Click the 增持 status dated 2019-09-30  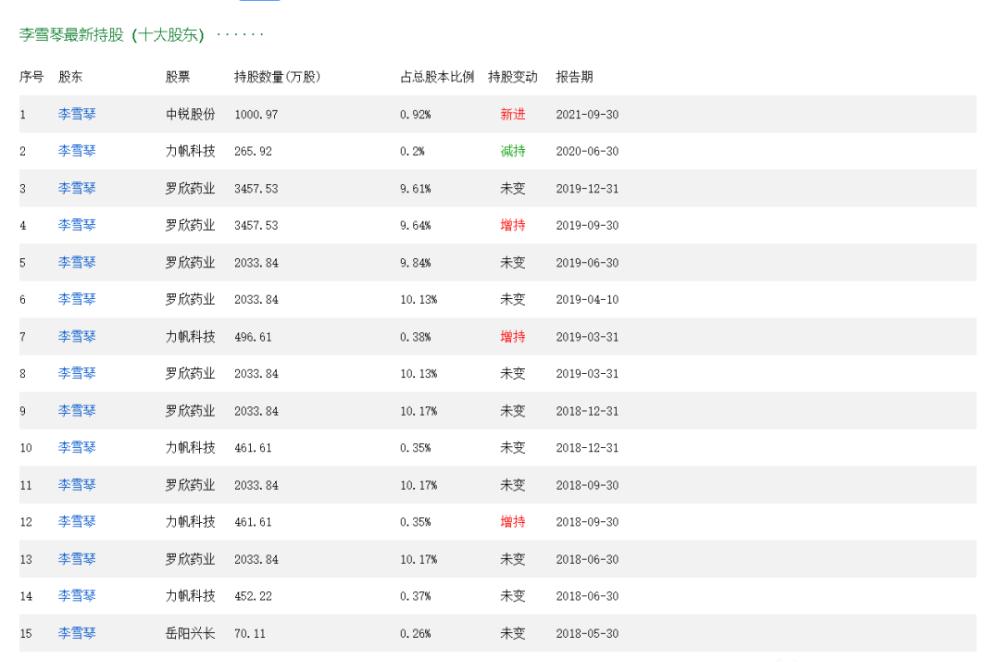click(x=513, y=225)
